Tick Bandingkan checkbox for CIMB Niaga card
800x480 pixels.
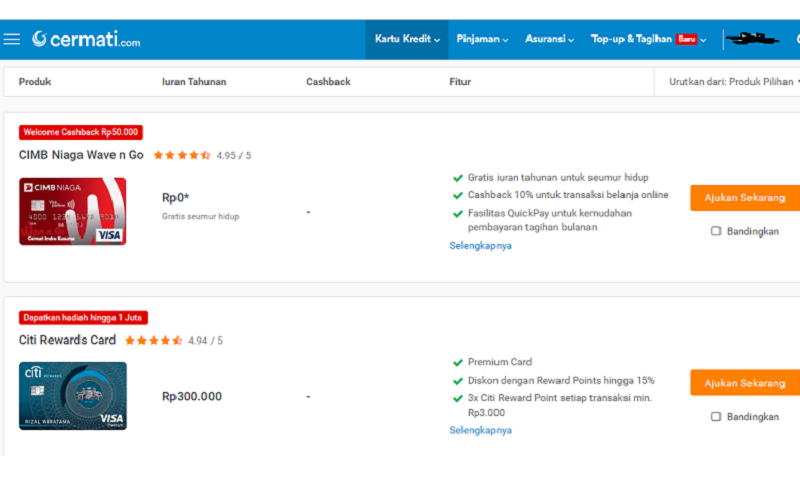click(x=715, y=231)
